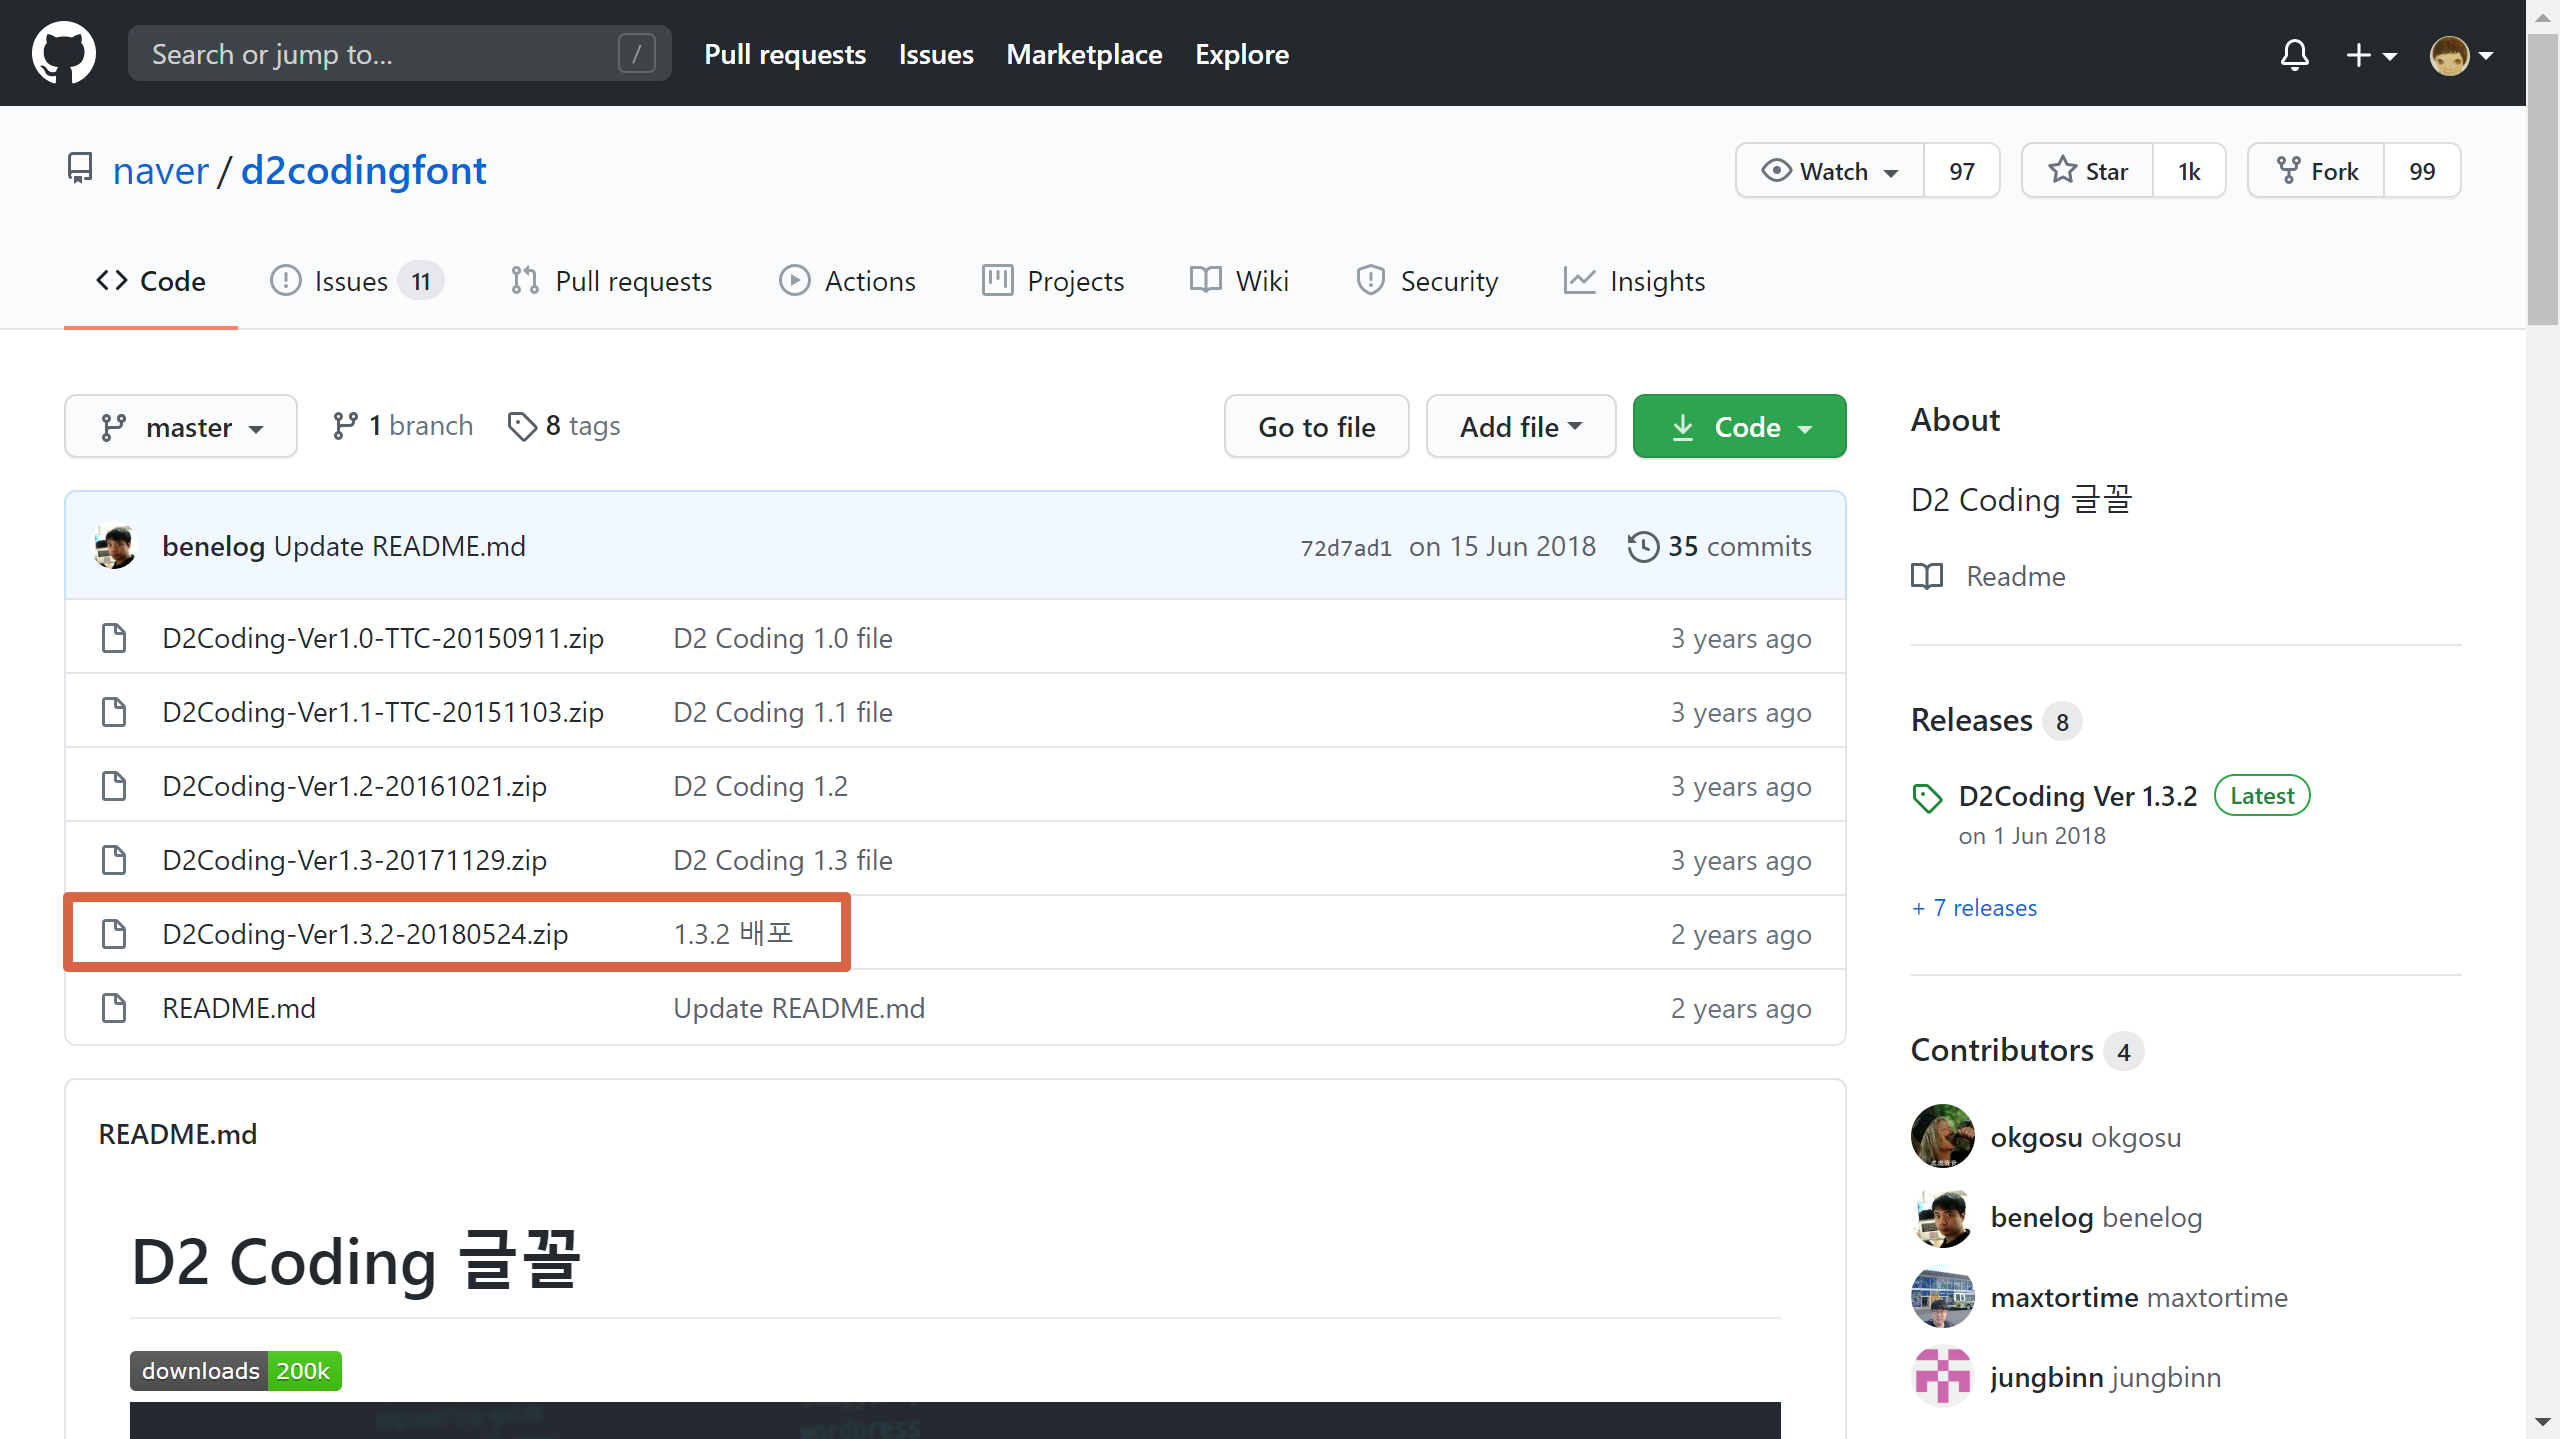Open the Watch subscription options

1830,171
